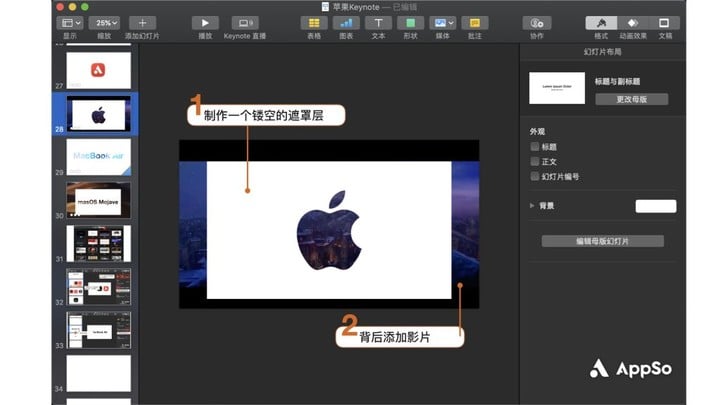Image resolution: width=720 pixels, height=405 pixels.
Task: Open the Media (媒体) dropdown
Action: point(443,23)
